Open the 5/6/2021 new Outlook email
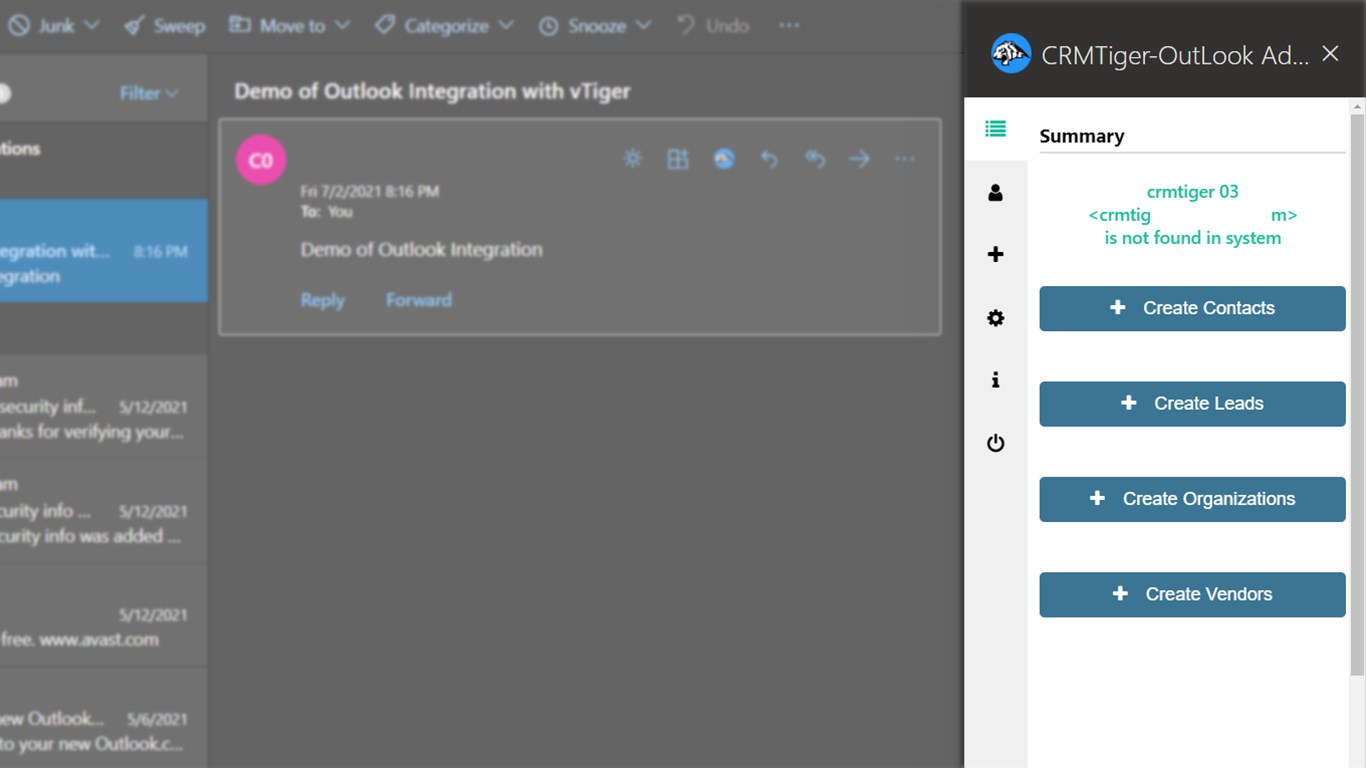 click(x=104, y=719)
